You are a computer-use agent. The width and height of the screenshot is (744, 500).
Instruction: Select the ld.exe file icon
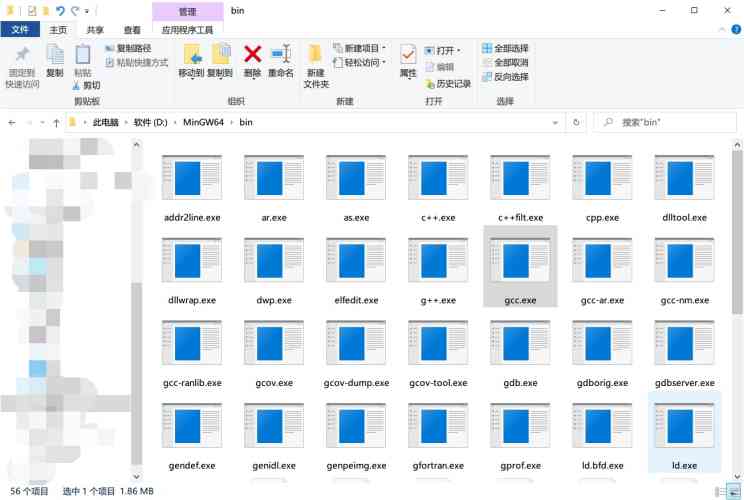tap(684, 425)
